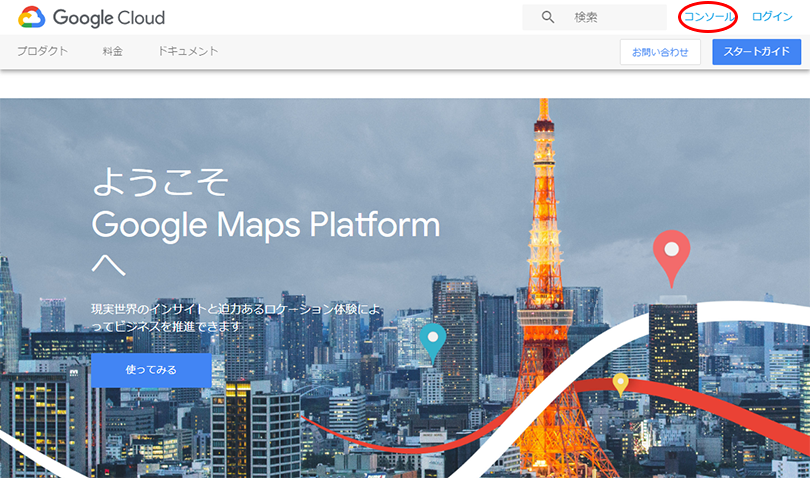This screenshot has height=478, width=810.
Task: Click the 使ってみる button
Action: pyautogui.click(x=151, y=370)
